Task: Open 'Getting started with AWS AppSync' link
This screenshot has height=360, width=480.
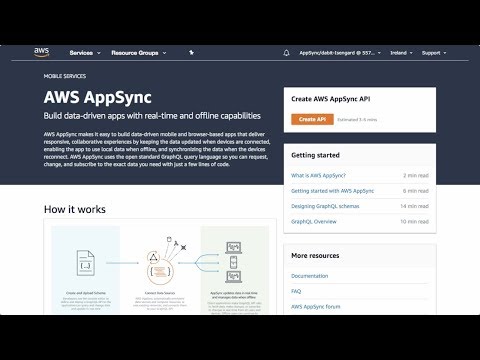Action: click(332, 191)
